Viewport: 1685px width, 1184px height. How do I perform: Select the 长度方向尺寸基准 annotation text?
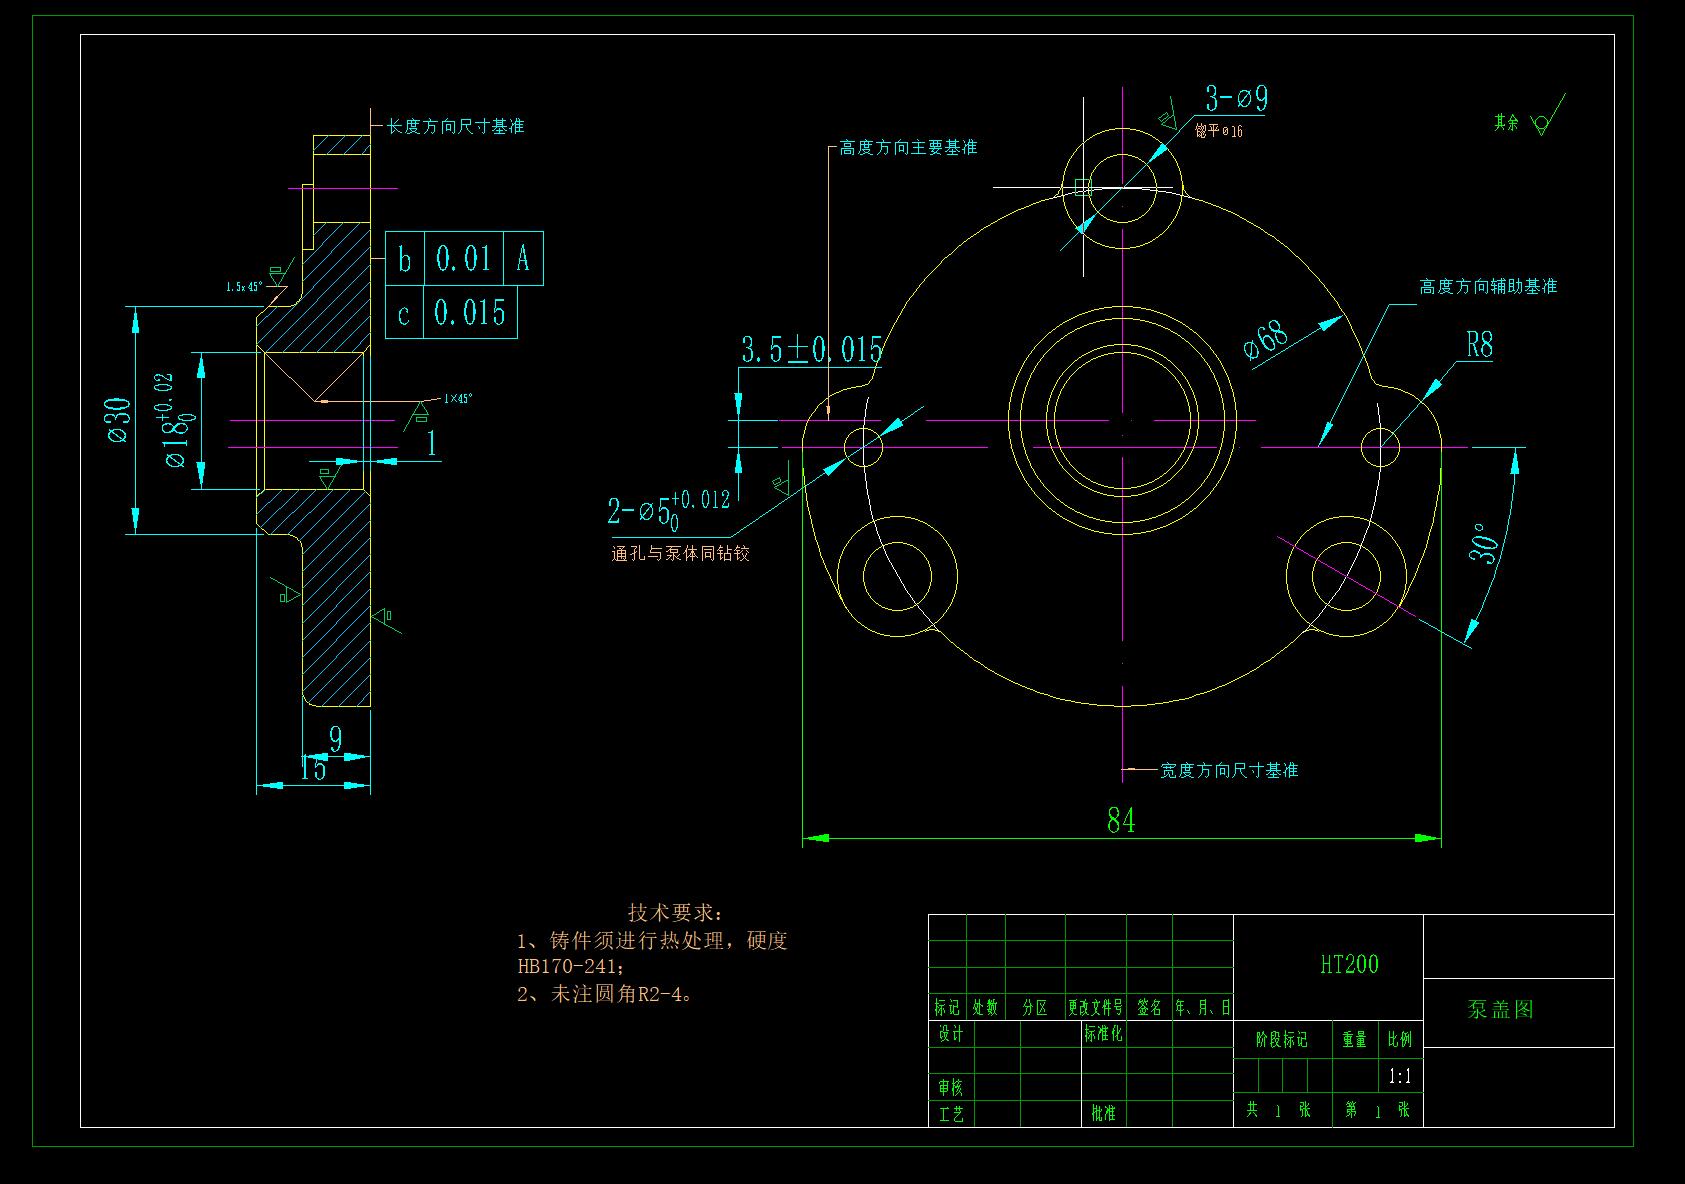[x=456, y=127]
